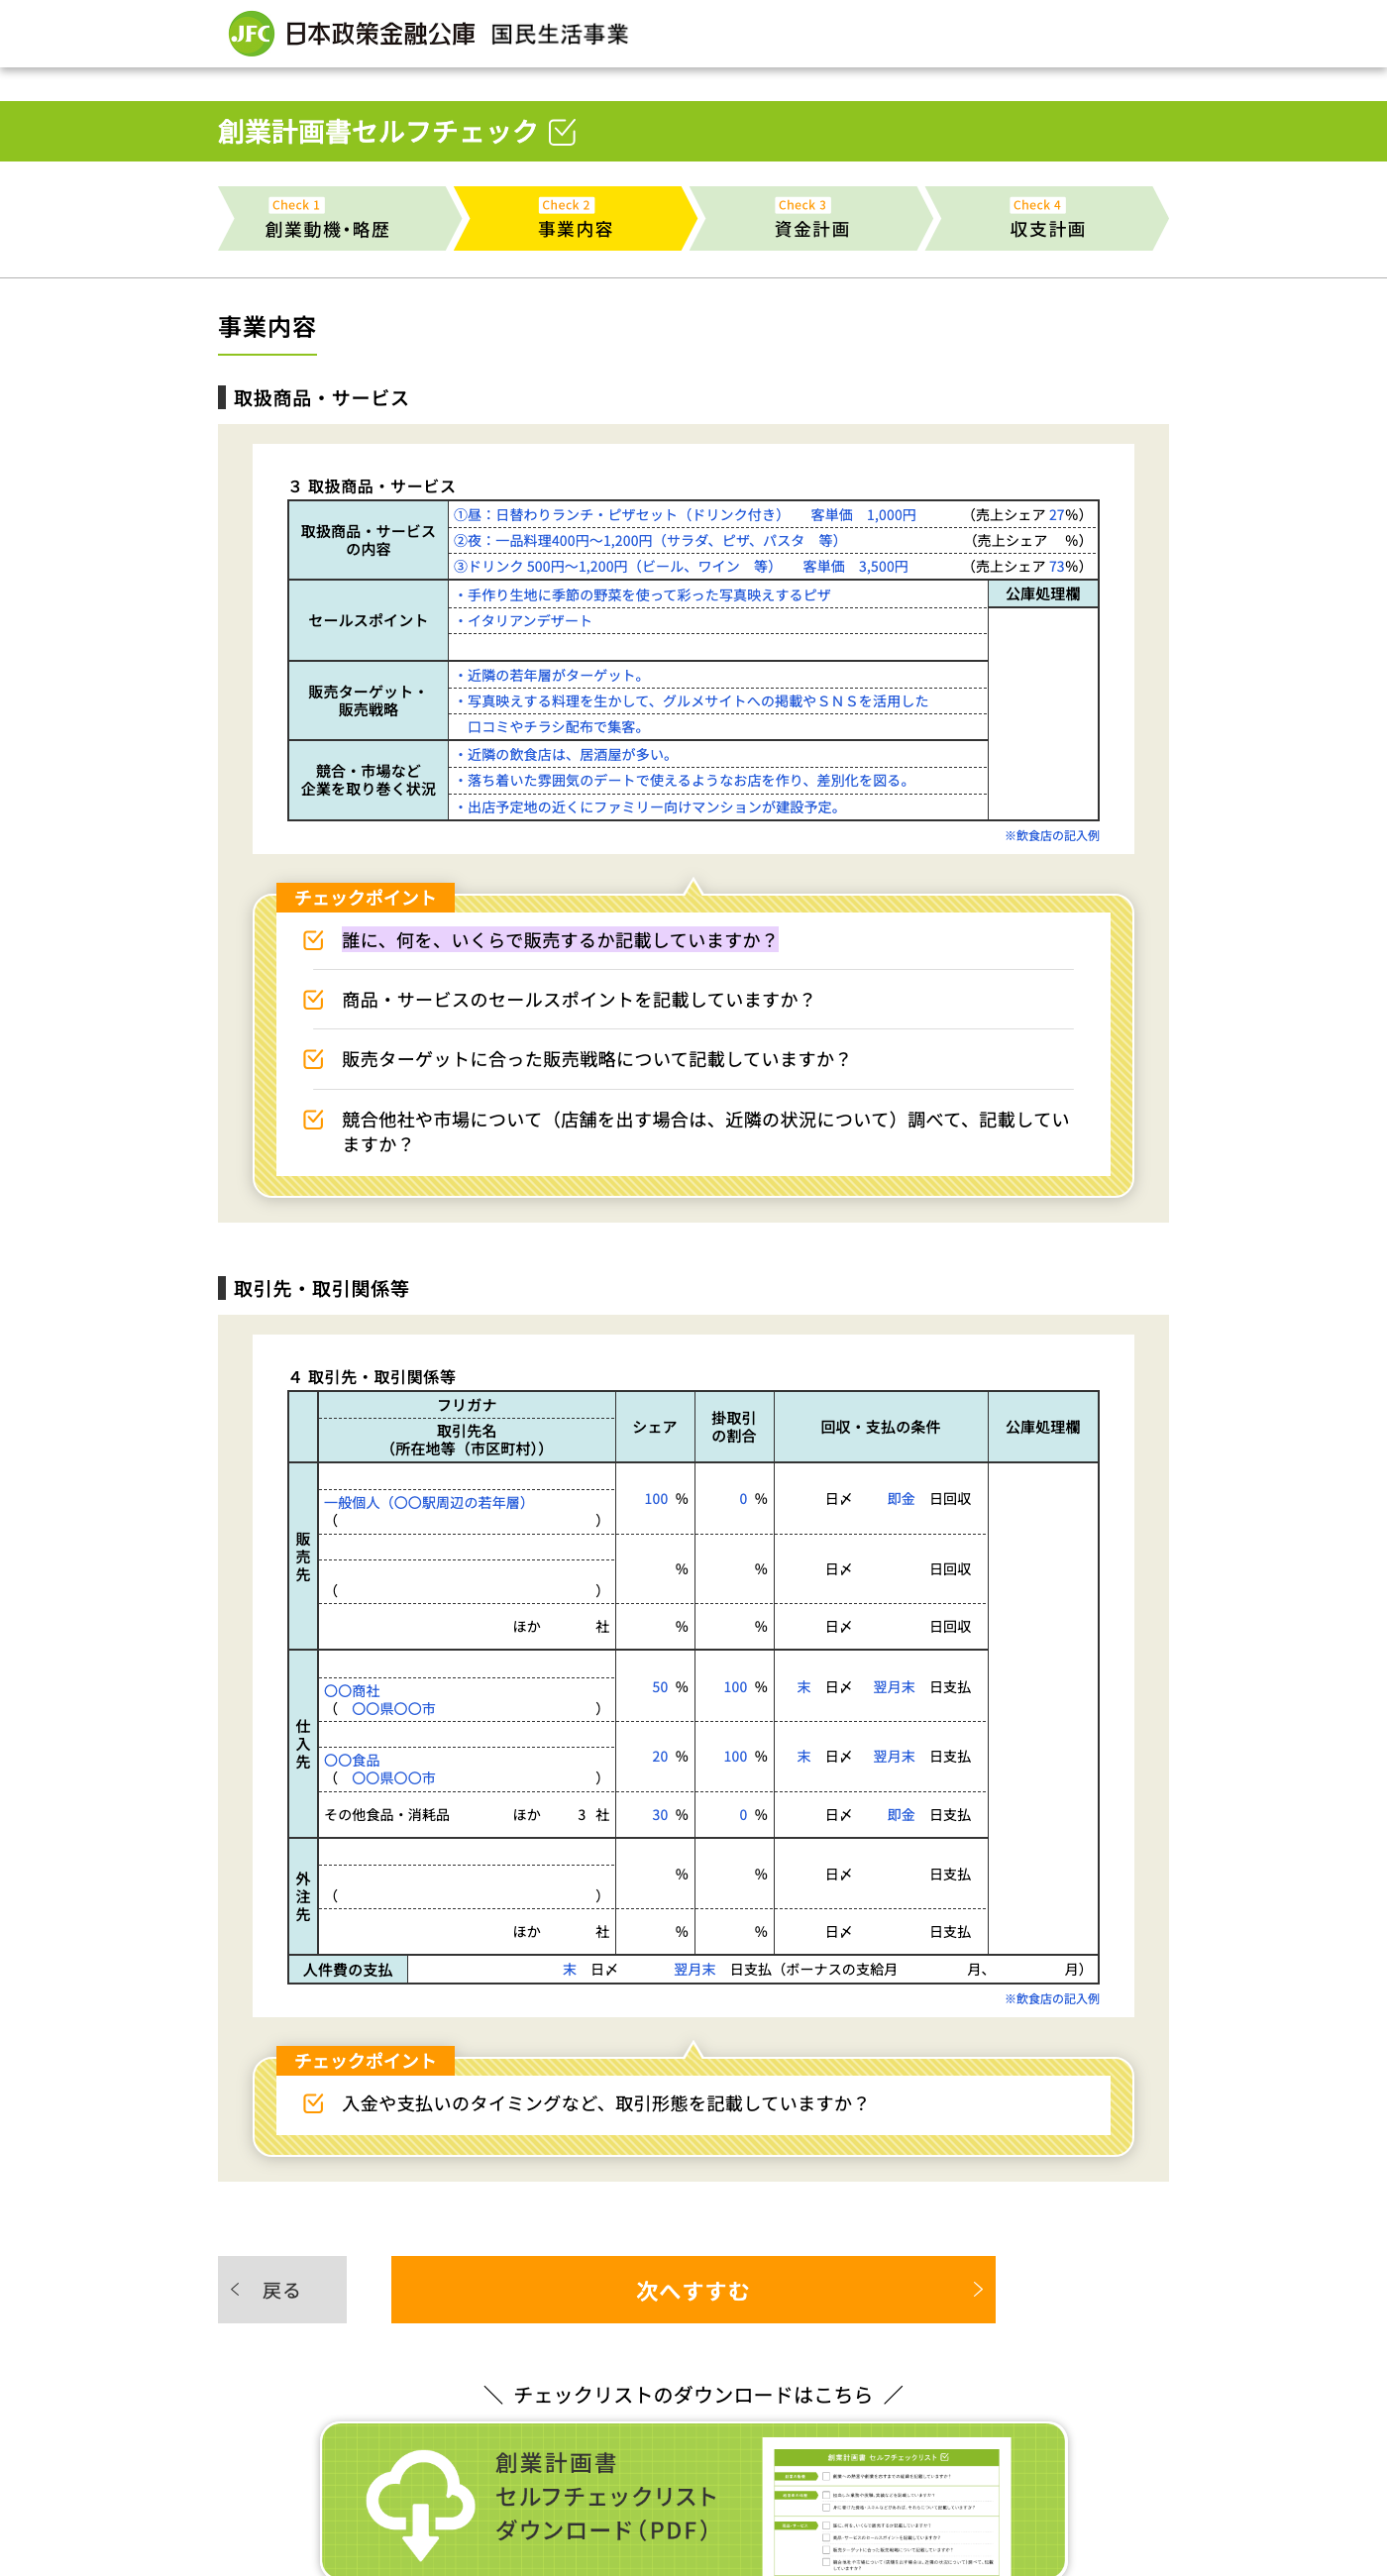Viewport: 1387px width, 2576px height.
Task: Tick the checkbox for 競合他社や市場について
Action: [313, 1119]
